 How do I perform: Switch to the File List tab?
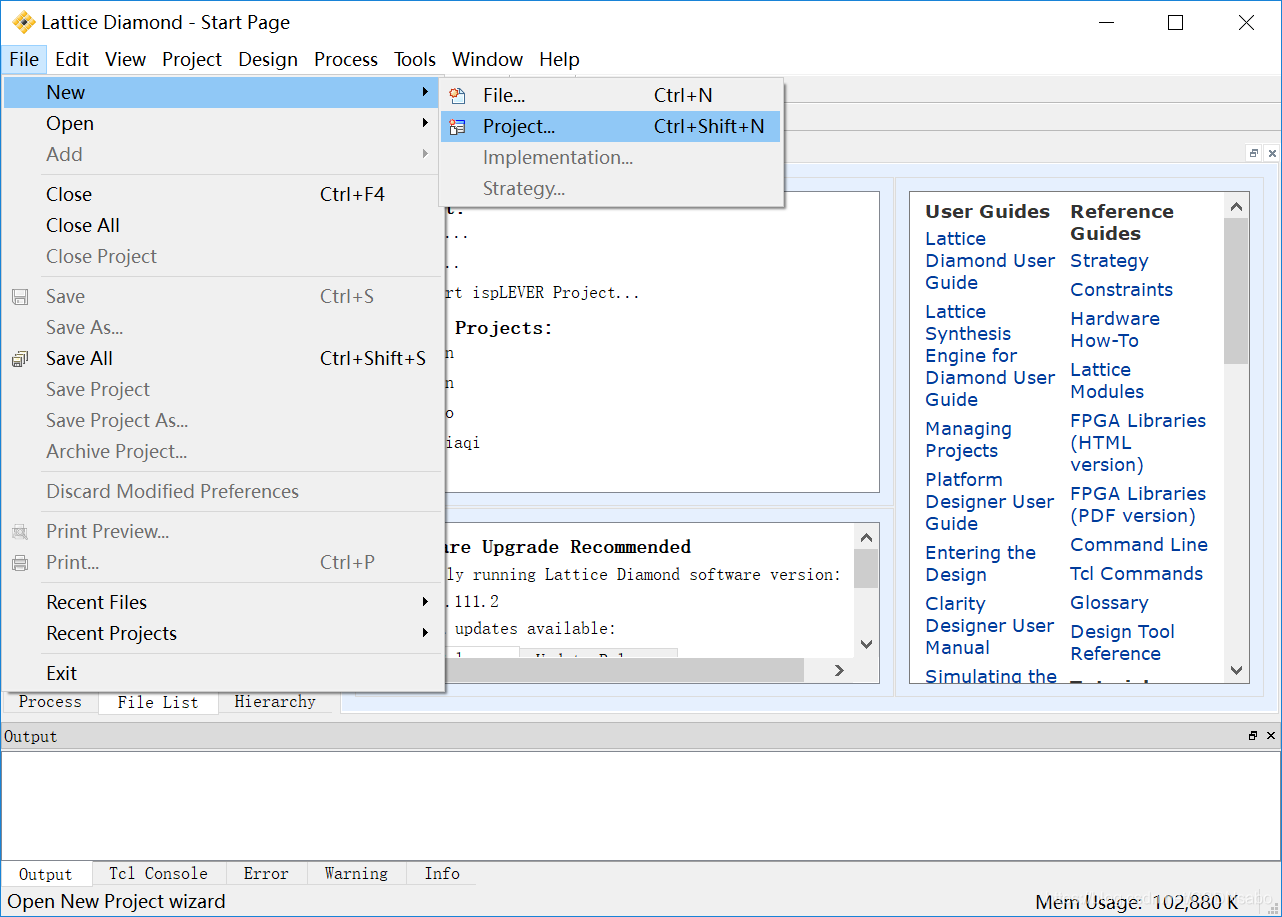click(158, 703)
